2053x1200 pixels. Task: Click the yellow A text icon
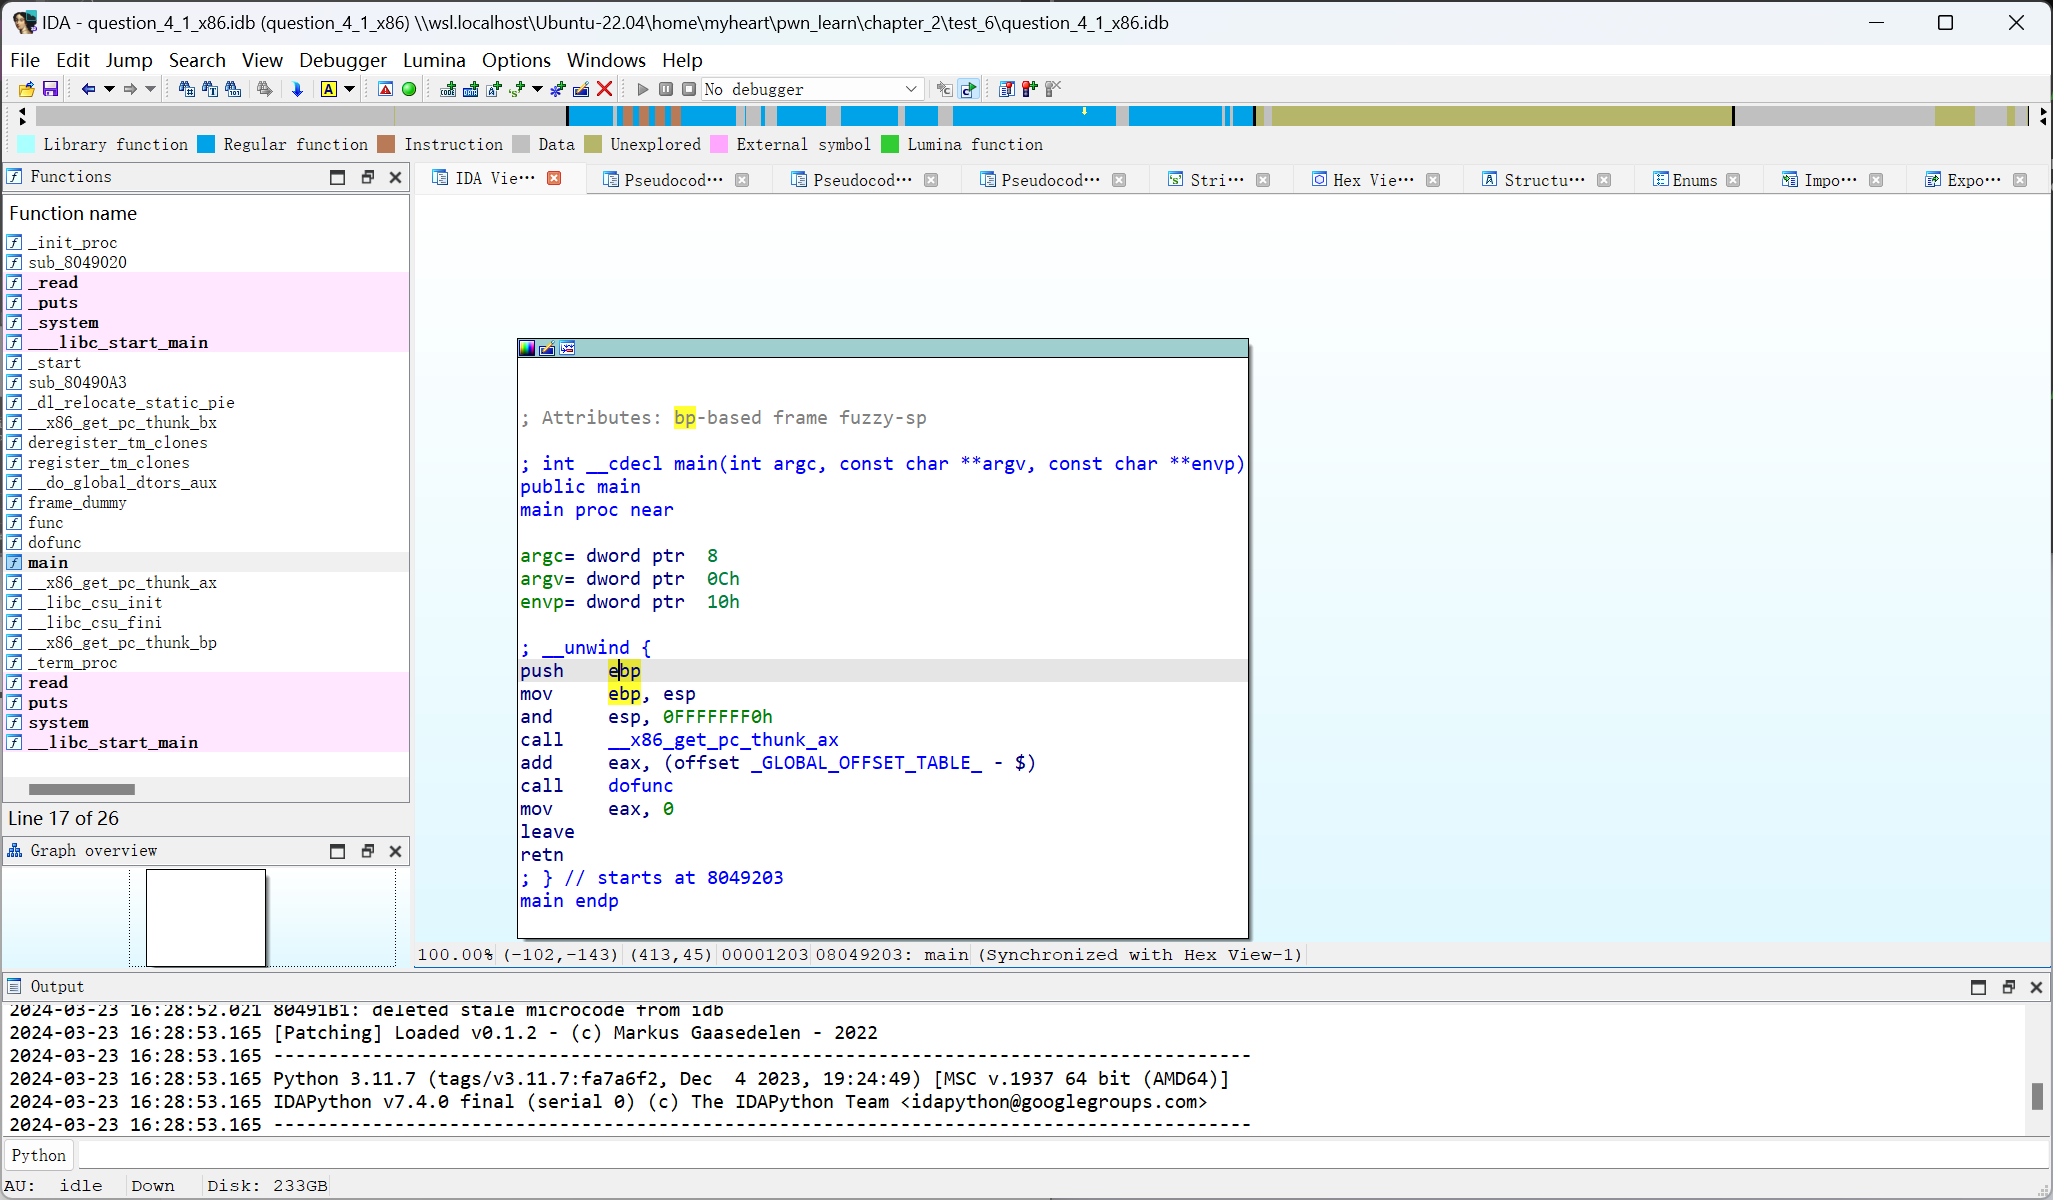point(328,89)
